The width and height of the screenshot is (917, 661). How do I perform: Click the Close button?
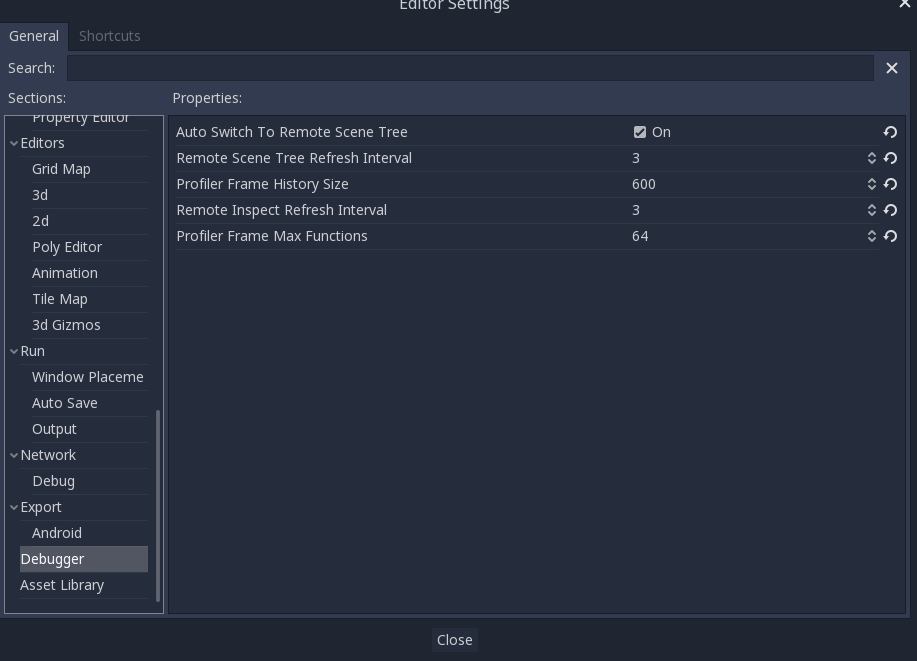(x=454, y=640)
